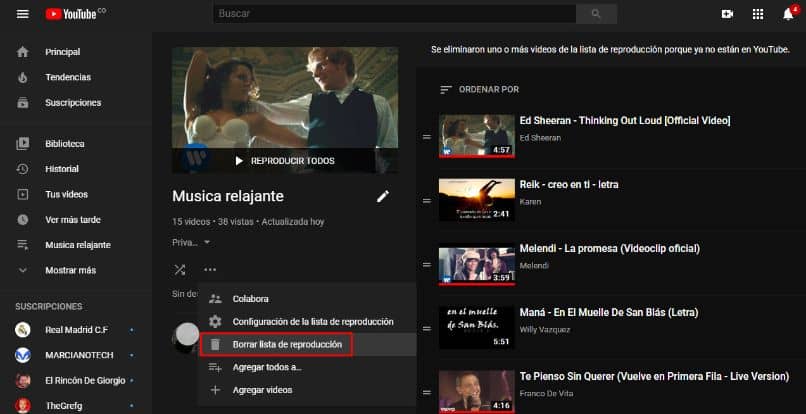Image resolution: width=806 pixels, height=414 pixels.
Task: Click the Principal home icon
Action: pyautogui.click(x=23, y=52)
